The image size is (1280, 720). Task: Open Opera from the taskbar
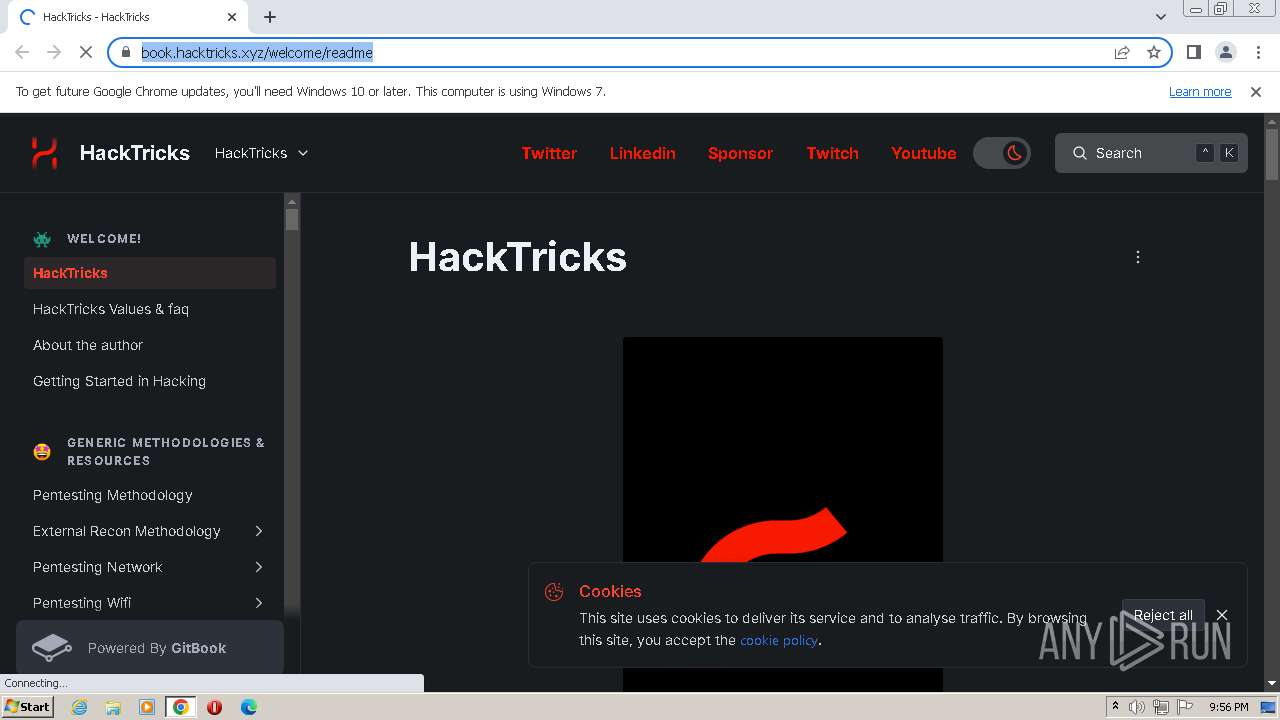pyautogui.click(x=214, y=707)
